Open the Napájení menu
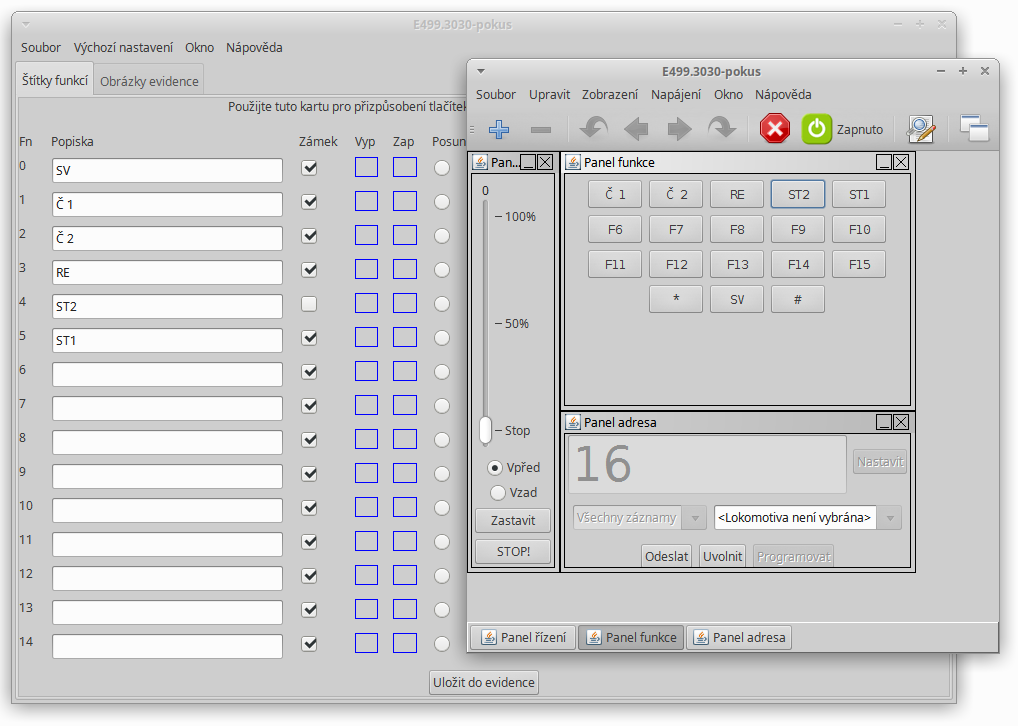 675,95
